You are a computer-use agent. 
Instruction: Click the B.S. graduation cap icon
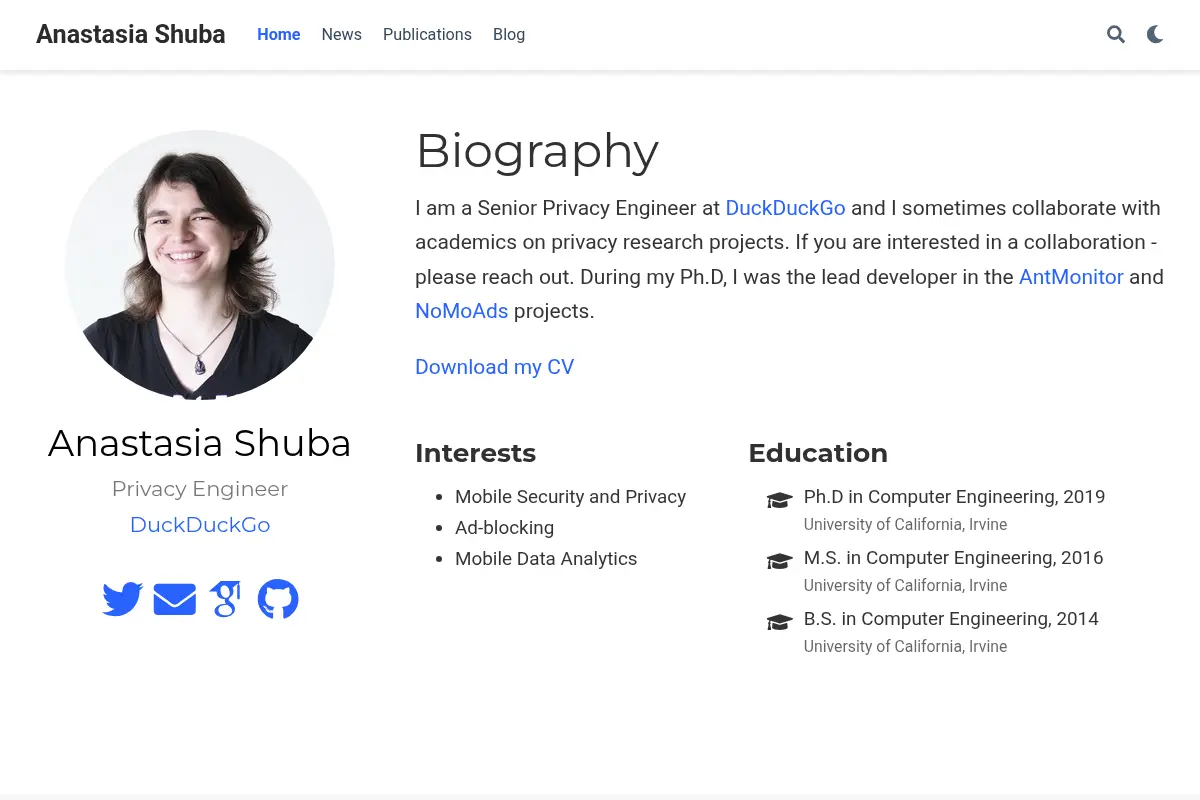click(779, 622)
